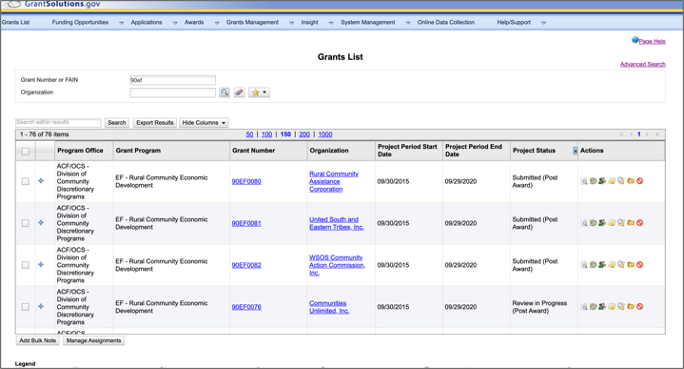The width and height of the screenshot is (684, 369).
Task: Click the Organization input field
Action: [x=173, y=92]
